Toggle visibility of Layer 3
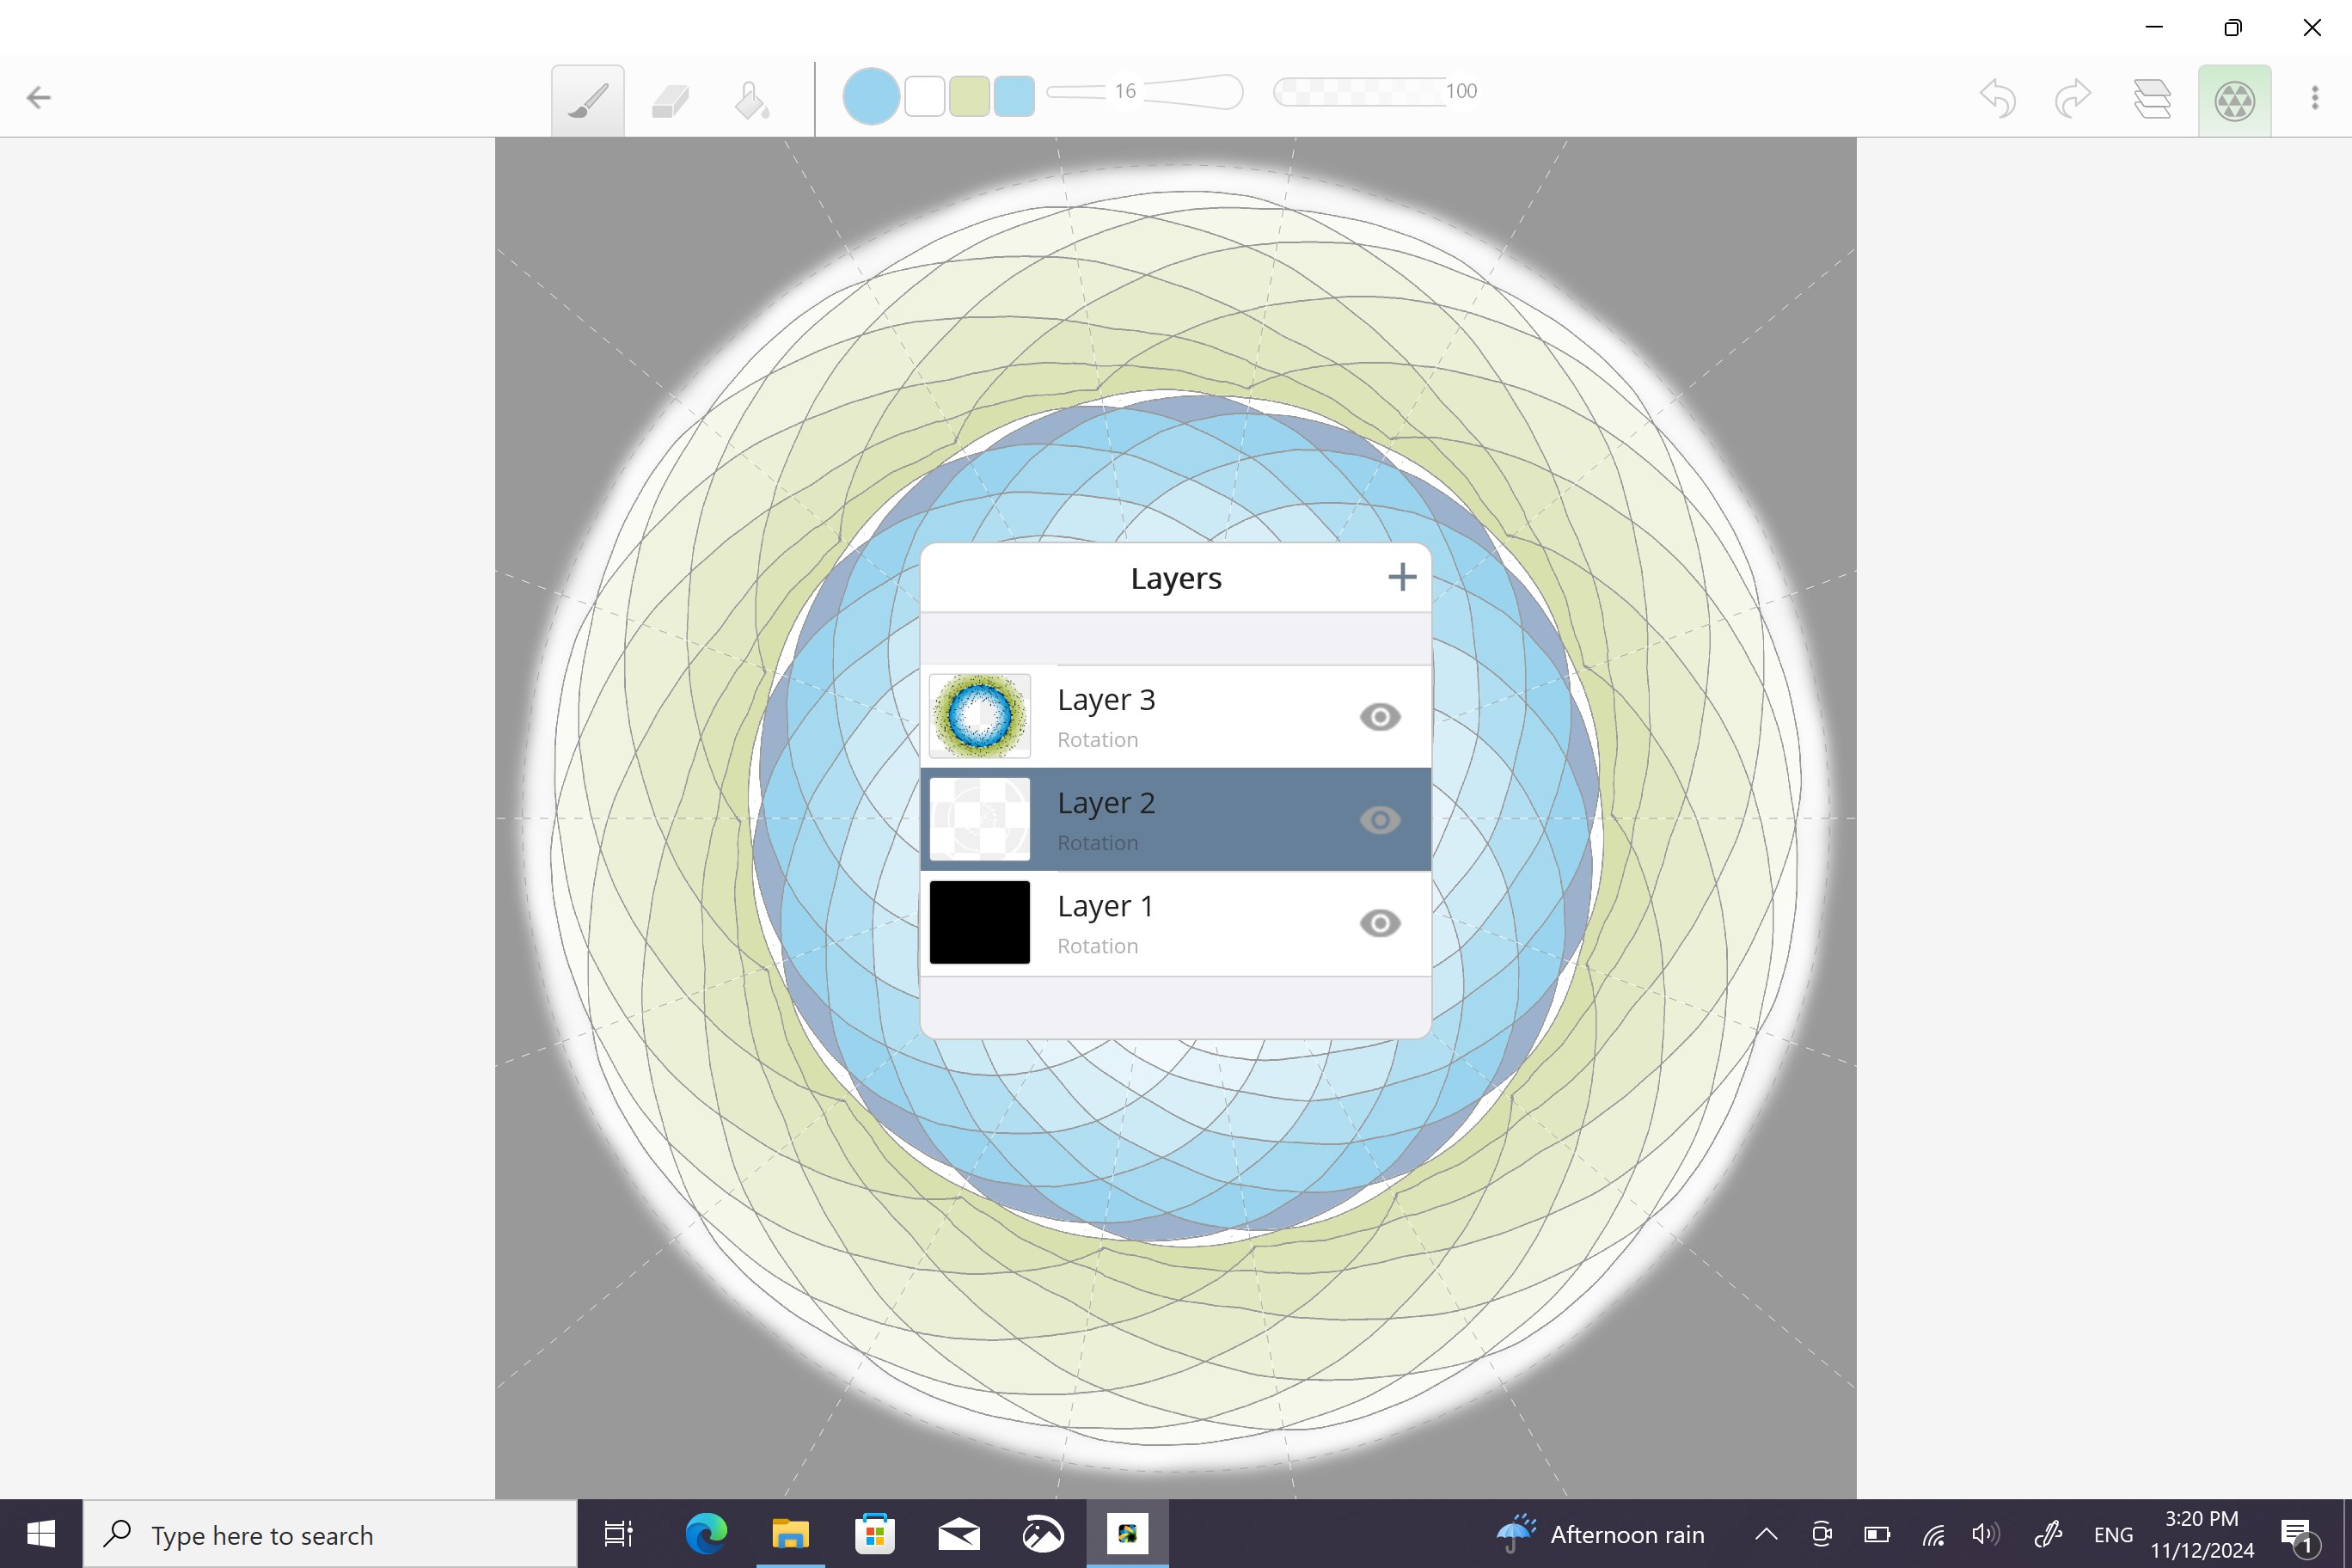The image size is (2352, 1568). [1380, 717]
